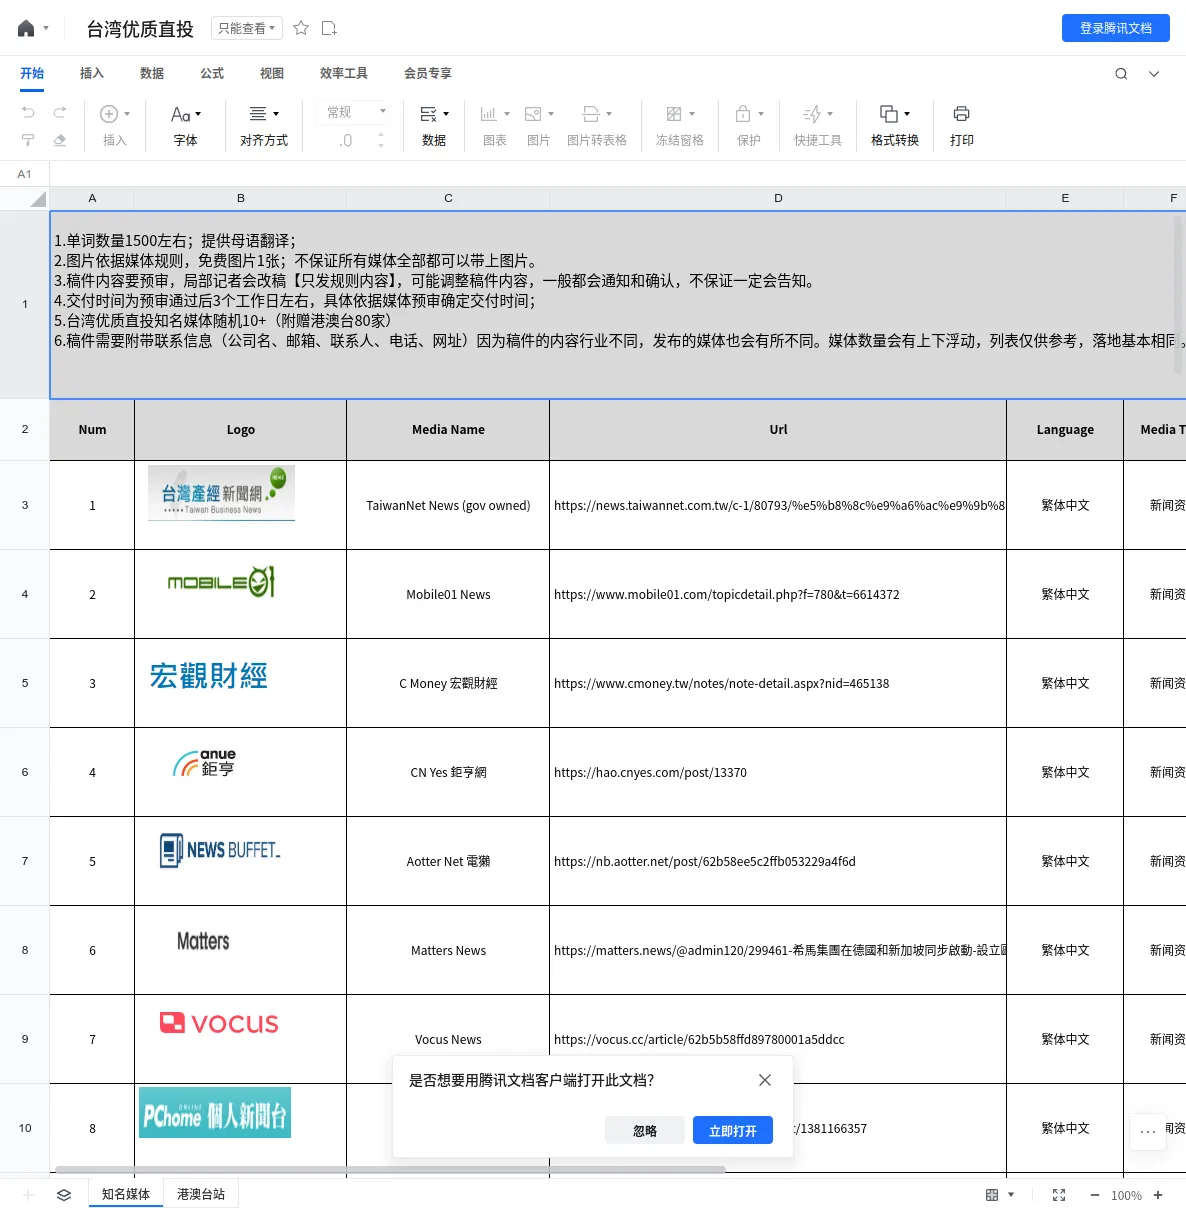This screenshot has width=1186, height=1210.
Task: Click the sheet list layers icon
Action: pos(64,1195)
